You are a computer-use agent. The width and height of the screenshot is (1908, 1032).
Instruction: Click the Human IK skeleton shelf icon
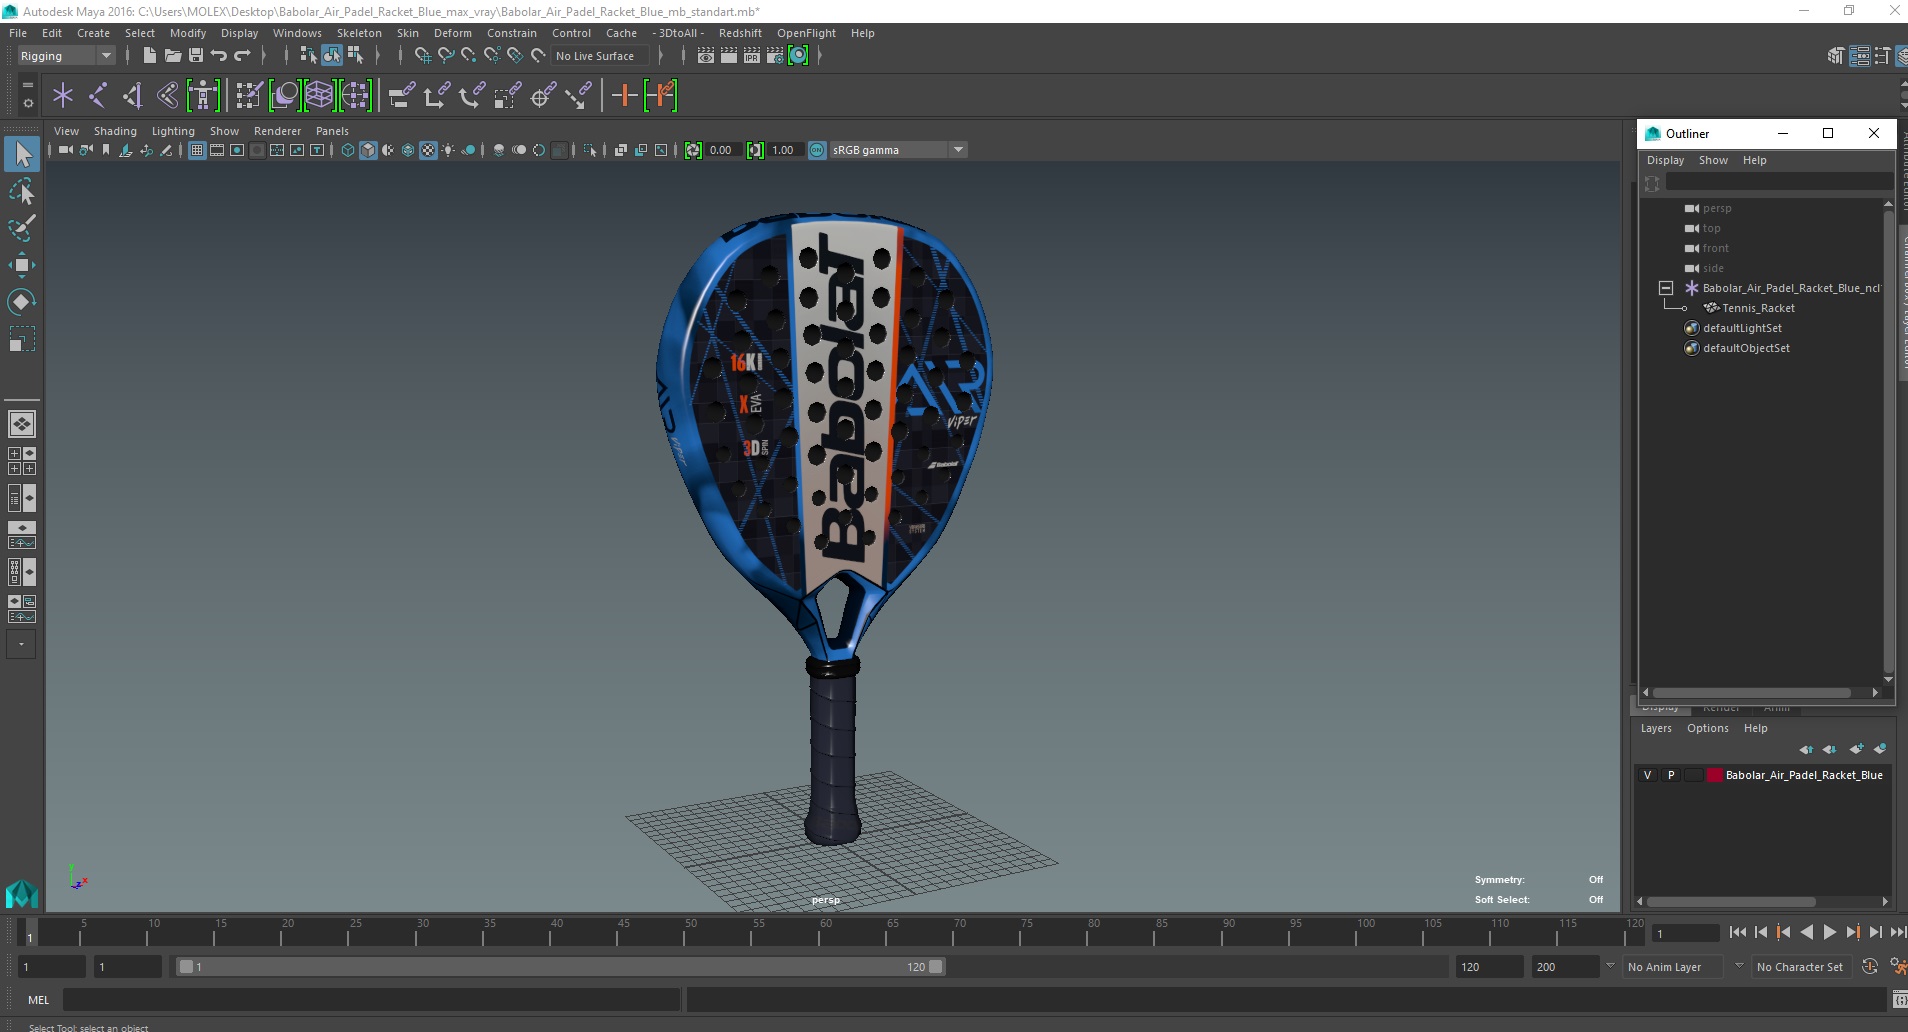click(x=203, y=96)
